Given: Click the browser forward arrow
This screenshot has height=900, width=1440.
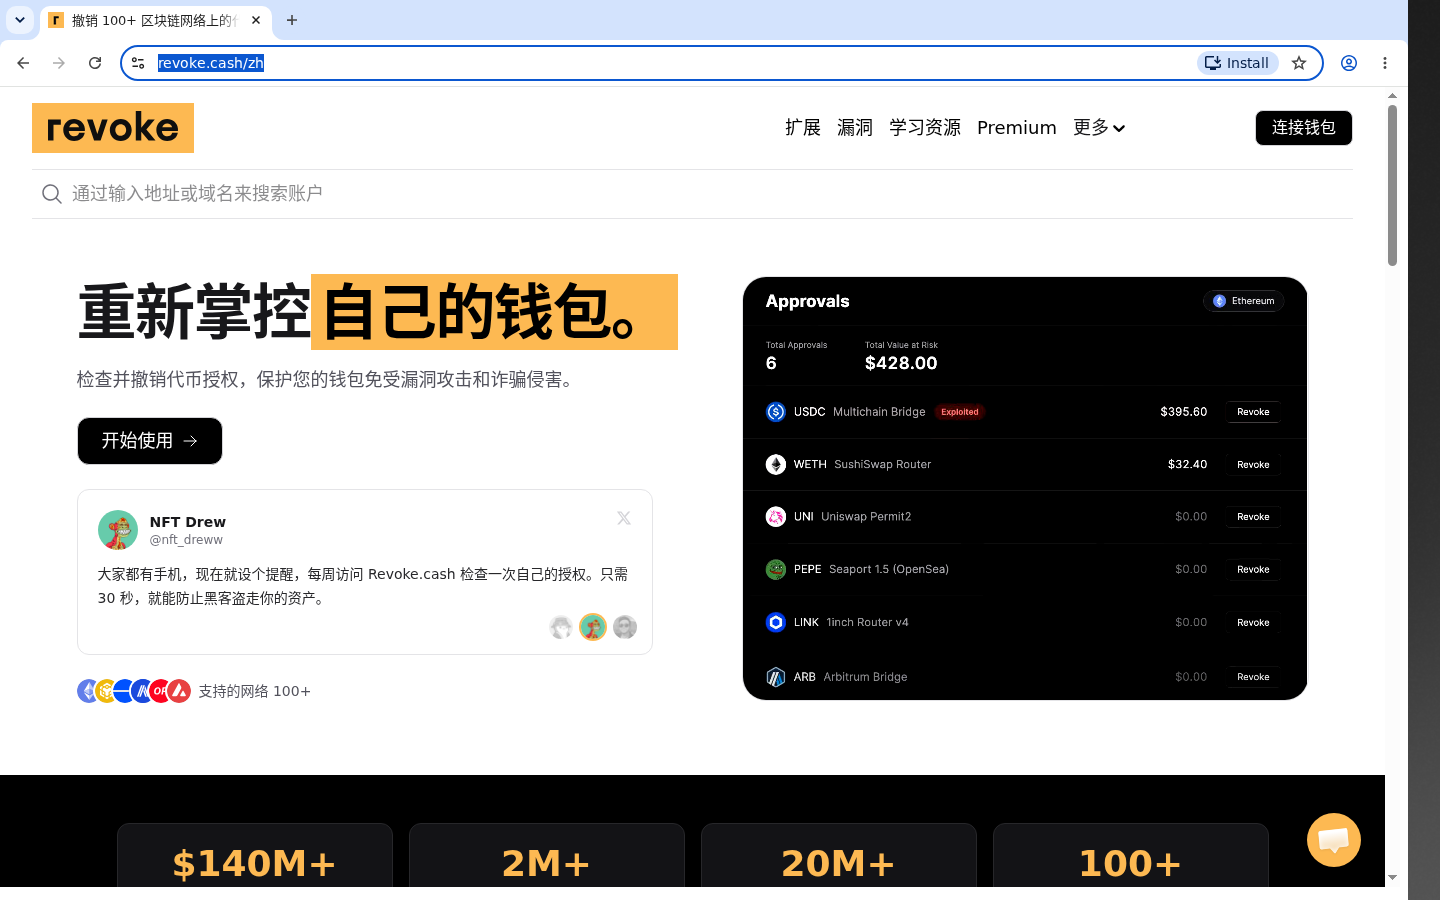Looking at the screenshot, I should [x=59, y=63].
